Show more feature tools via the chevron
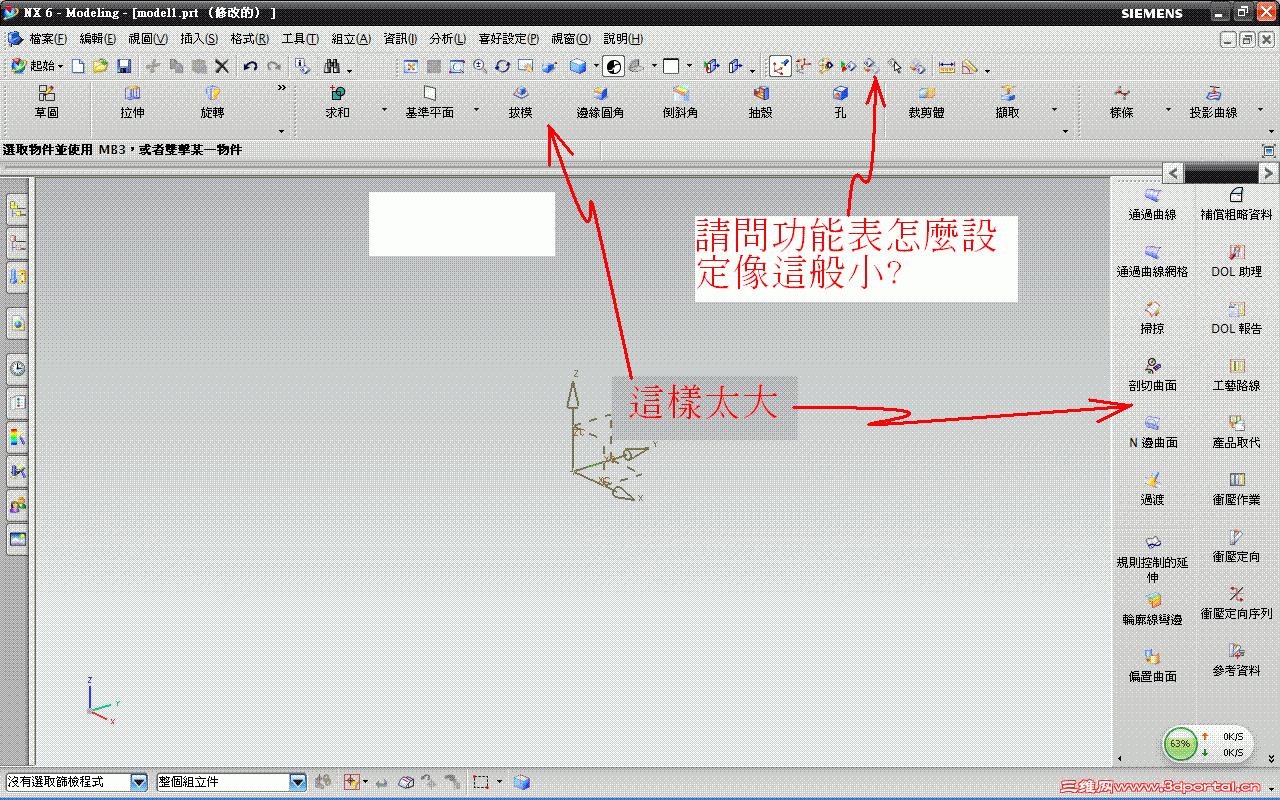 point(281,88)
